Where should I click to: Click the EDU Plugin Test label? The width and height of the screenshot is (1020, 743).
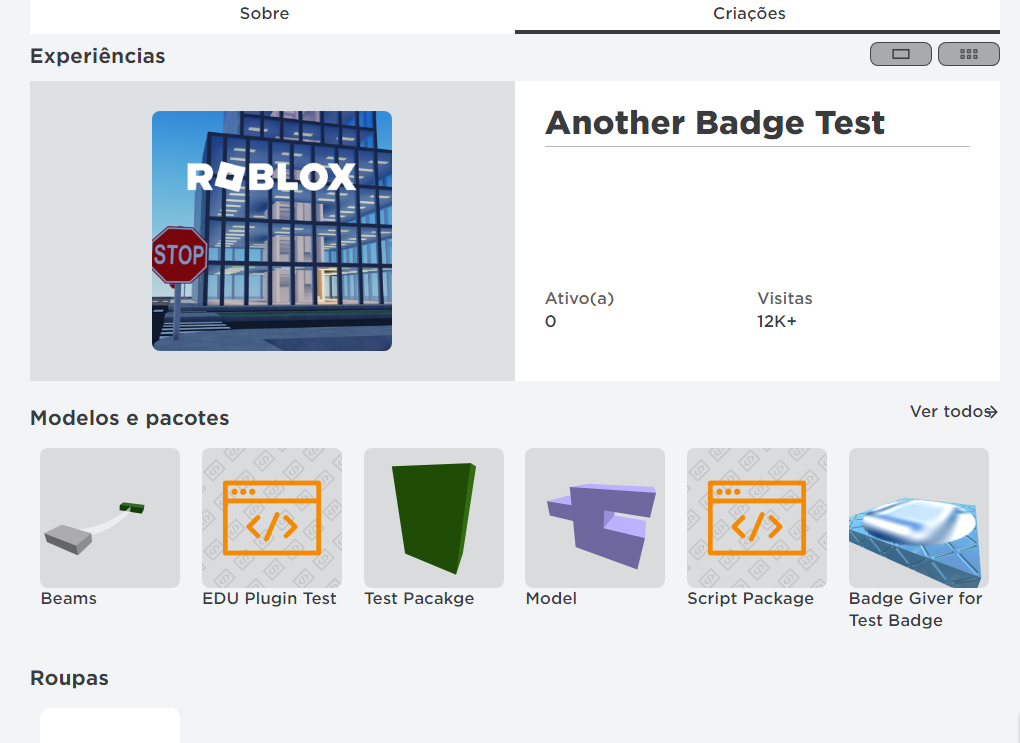point(269,599)
